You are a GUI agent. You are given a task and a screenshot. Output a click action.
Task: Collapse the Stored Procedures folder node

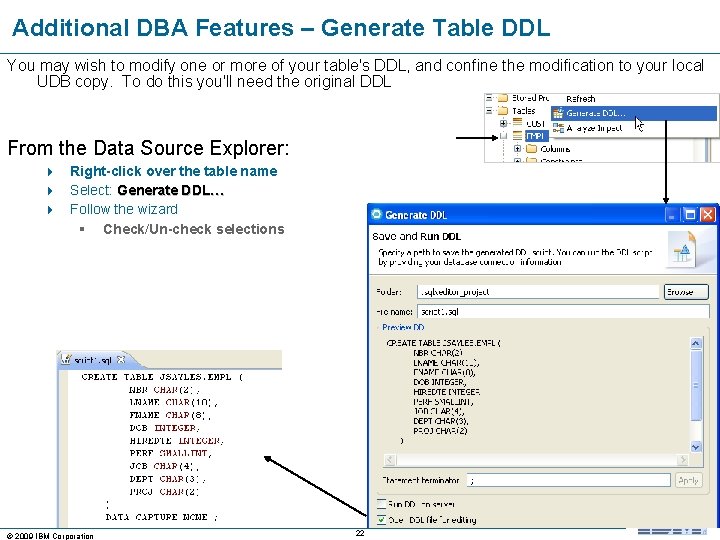click(x=489, y=98)
